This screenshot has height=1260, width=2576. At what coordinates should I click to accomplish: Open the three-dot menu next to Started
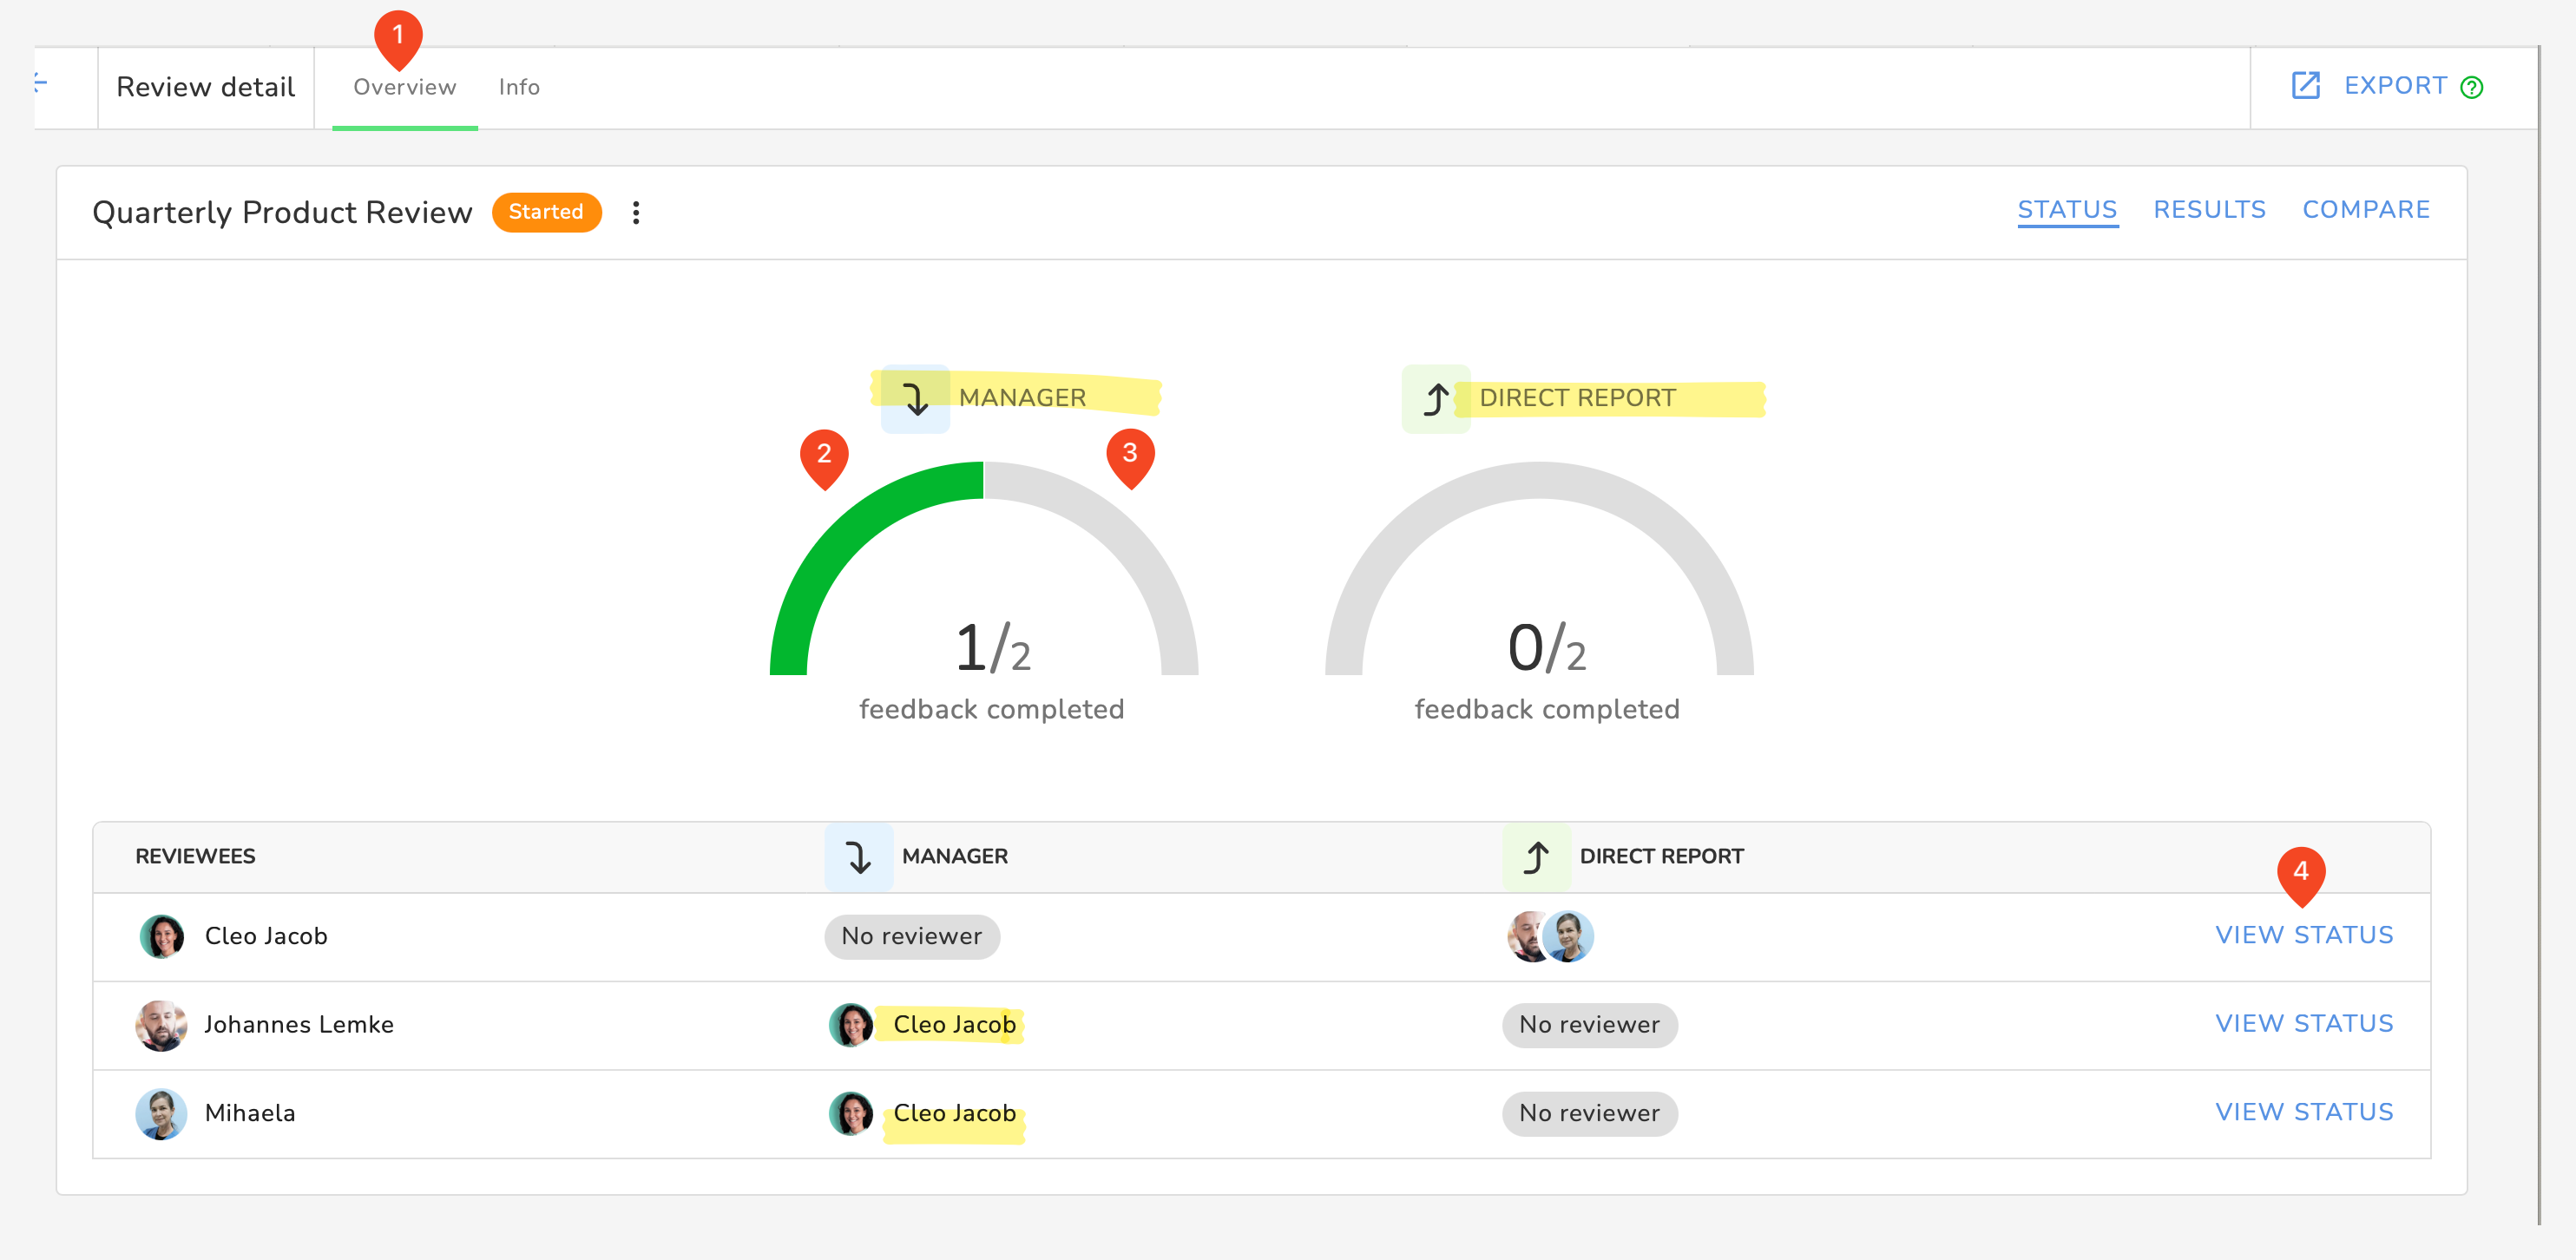tap(636, 212)
